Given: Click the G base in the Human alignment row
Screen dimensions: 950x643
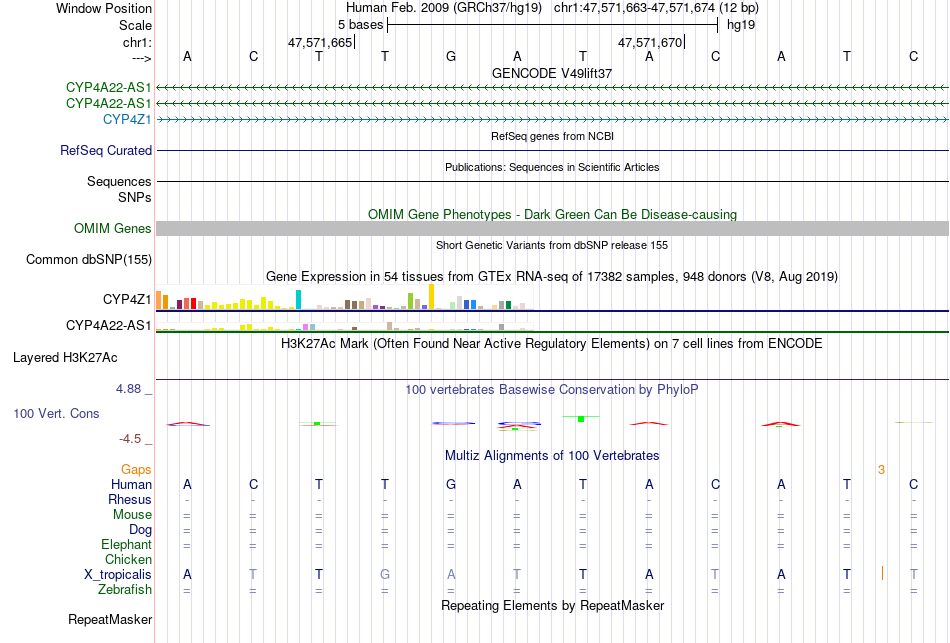Looking at the screenshot, I should pyautogui.click(x=451, y=485).
